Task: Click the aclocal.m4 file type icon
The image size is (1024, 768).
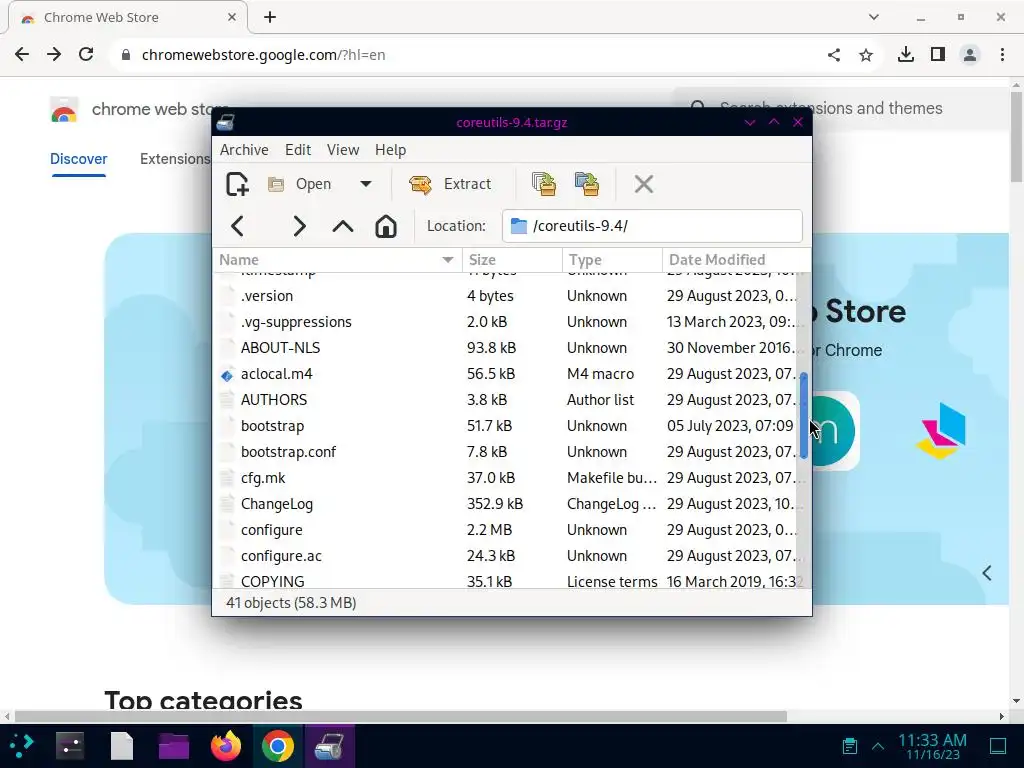Action: pos(227,376)
